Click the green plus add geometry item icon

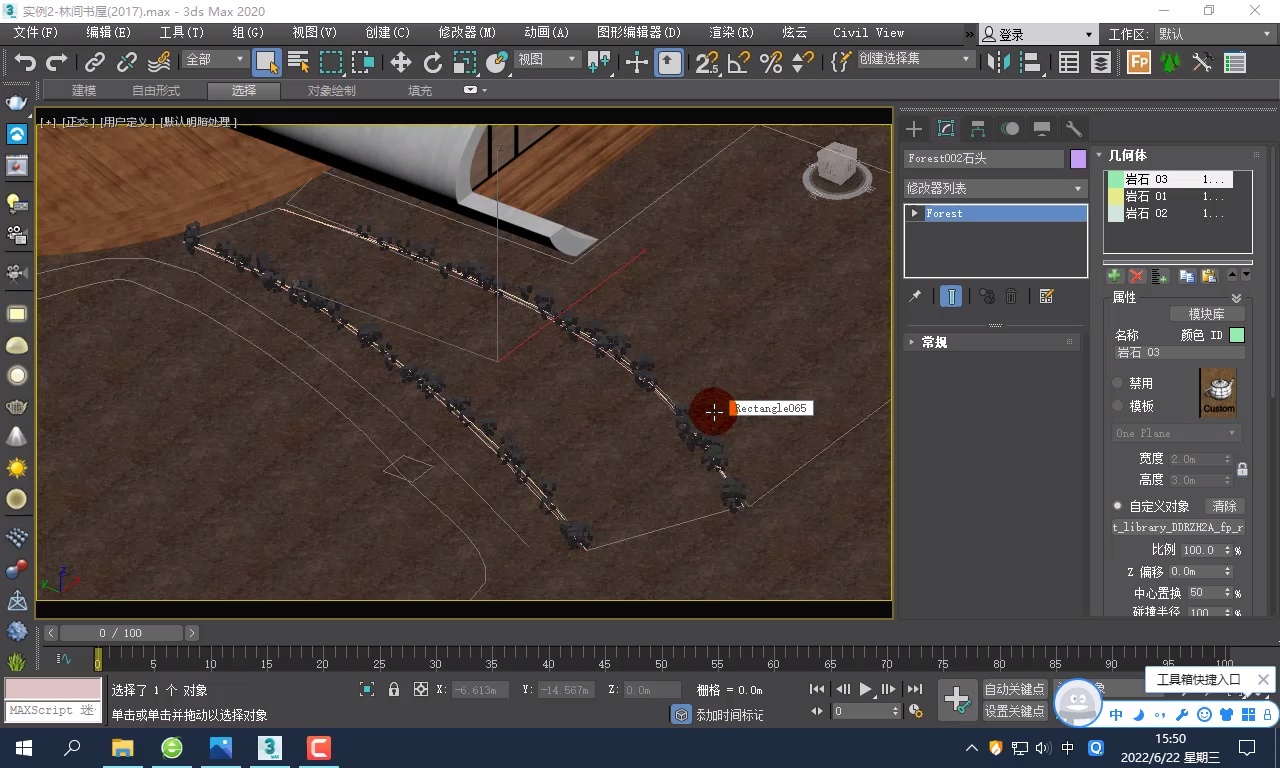click(1114, 276)
